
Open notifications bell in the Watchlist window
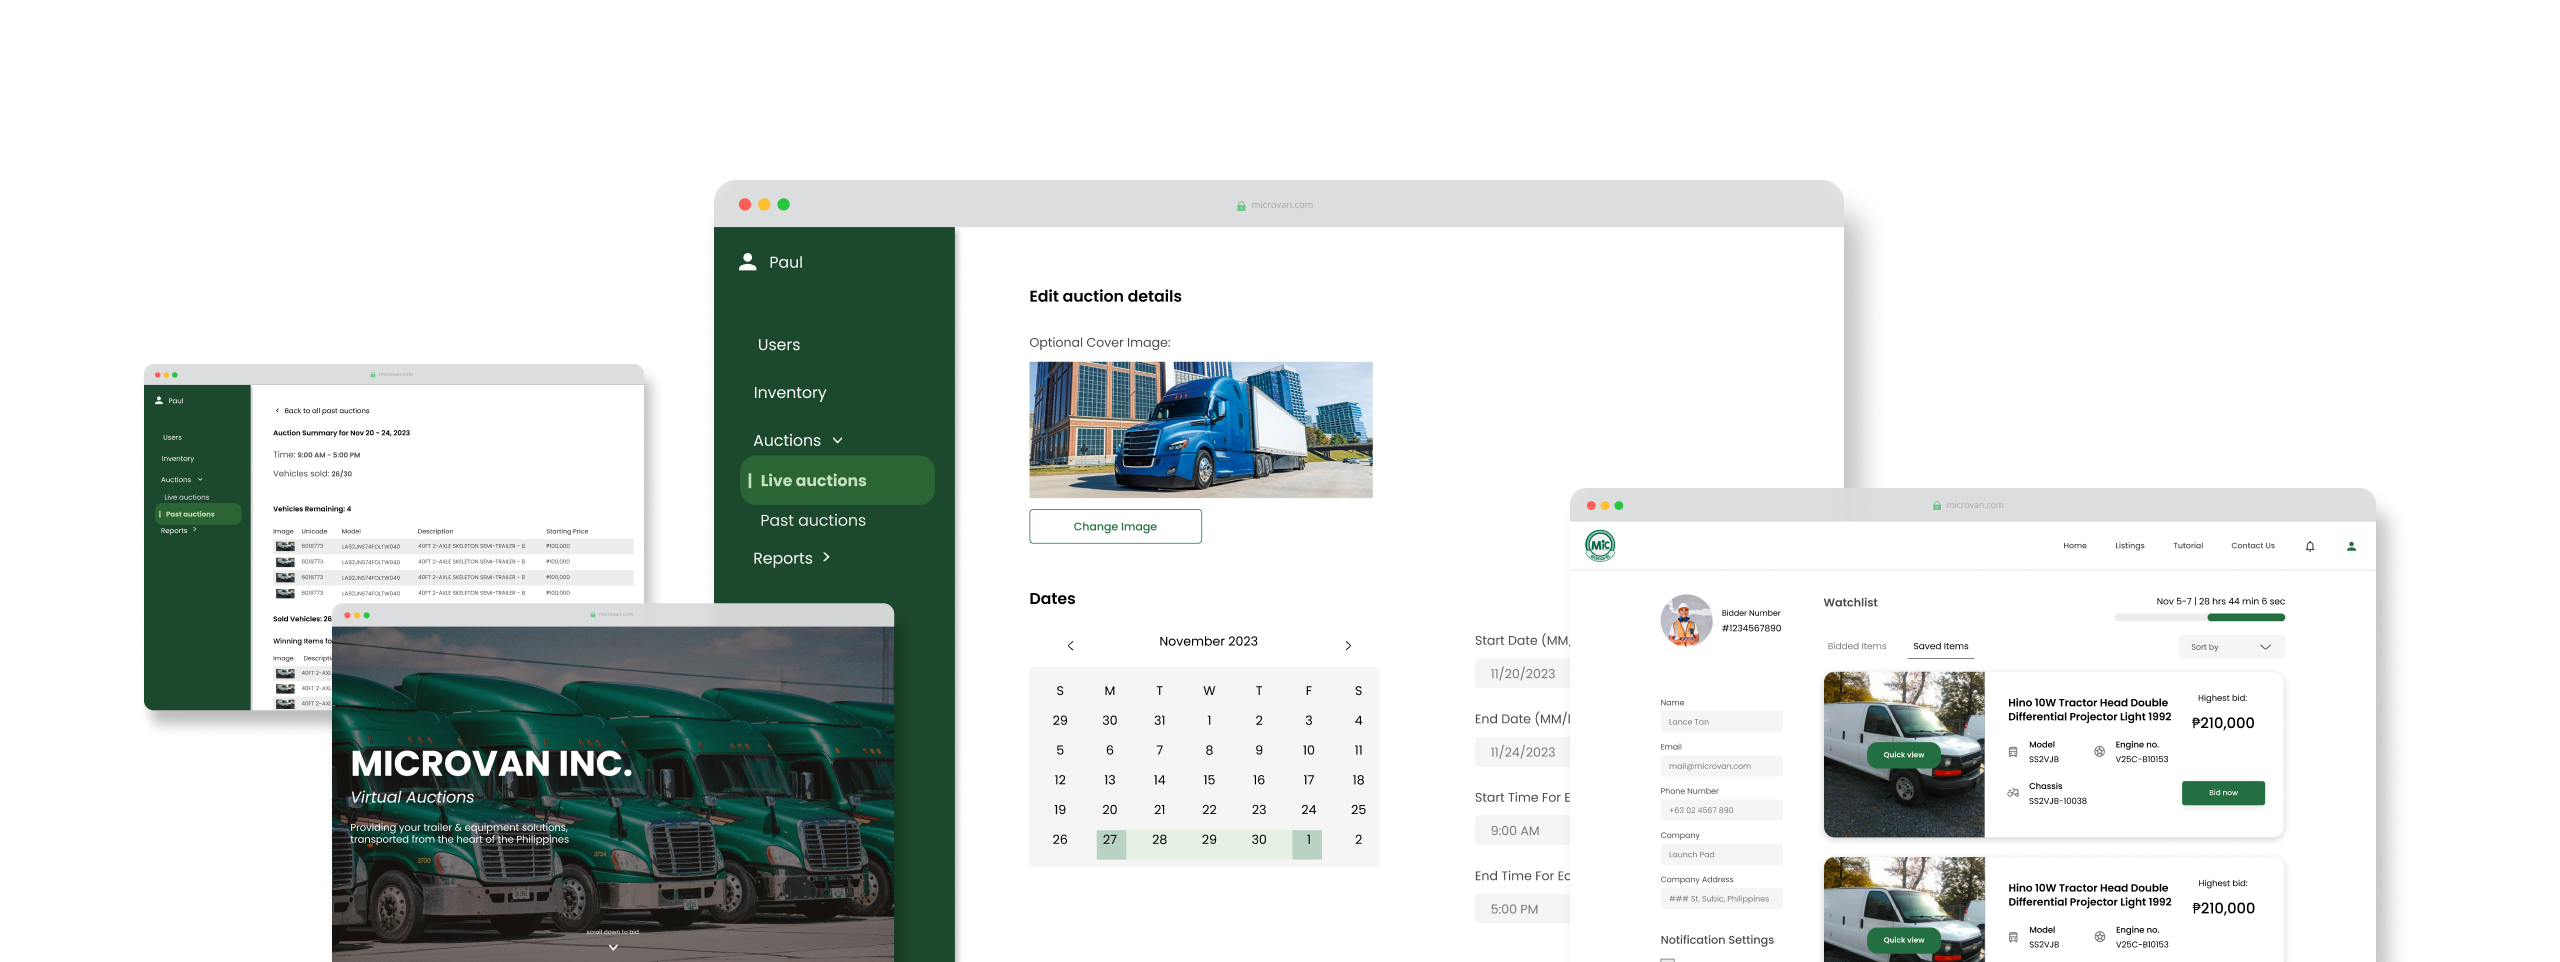coord(2310,546)
